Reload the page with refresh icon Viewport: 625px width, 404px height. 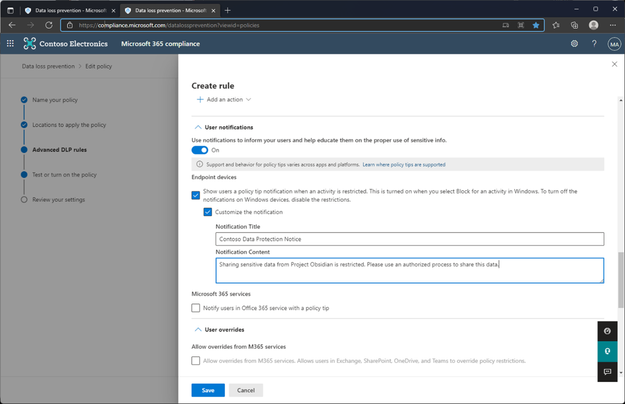[x=49, y=25]
